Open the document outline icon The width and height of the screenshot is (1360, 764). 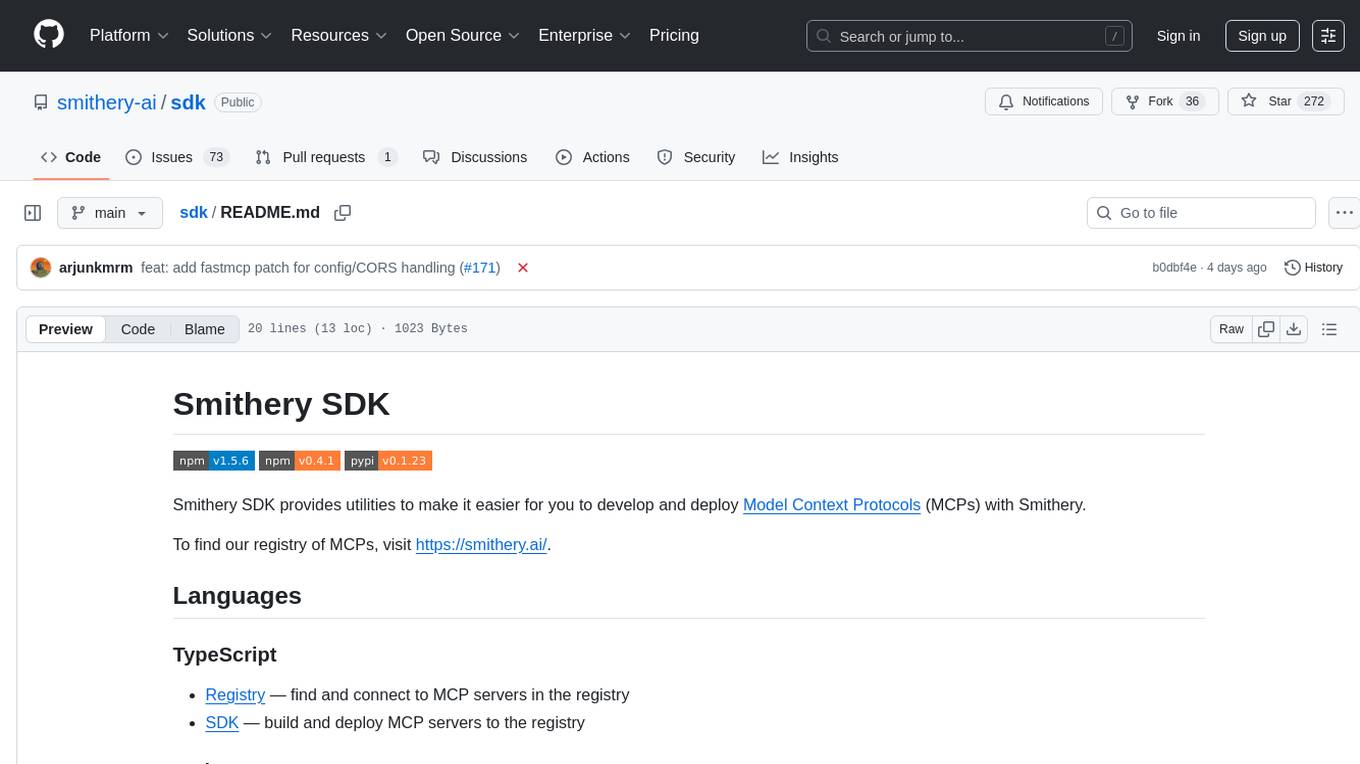1329,329
